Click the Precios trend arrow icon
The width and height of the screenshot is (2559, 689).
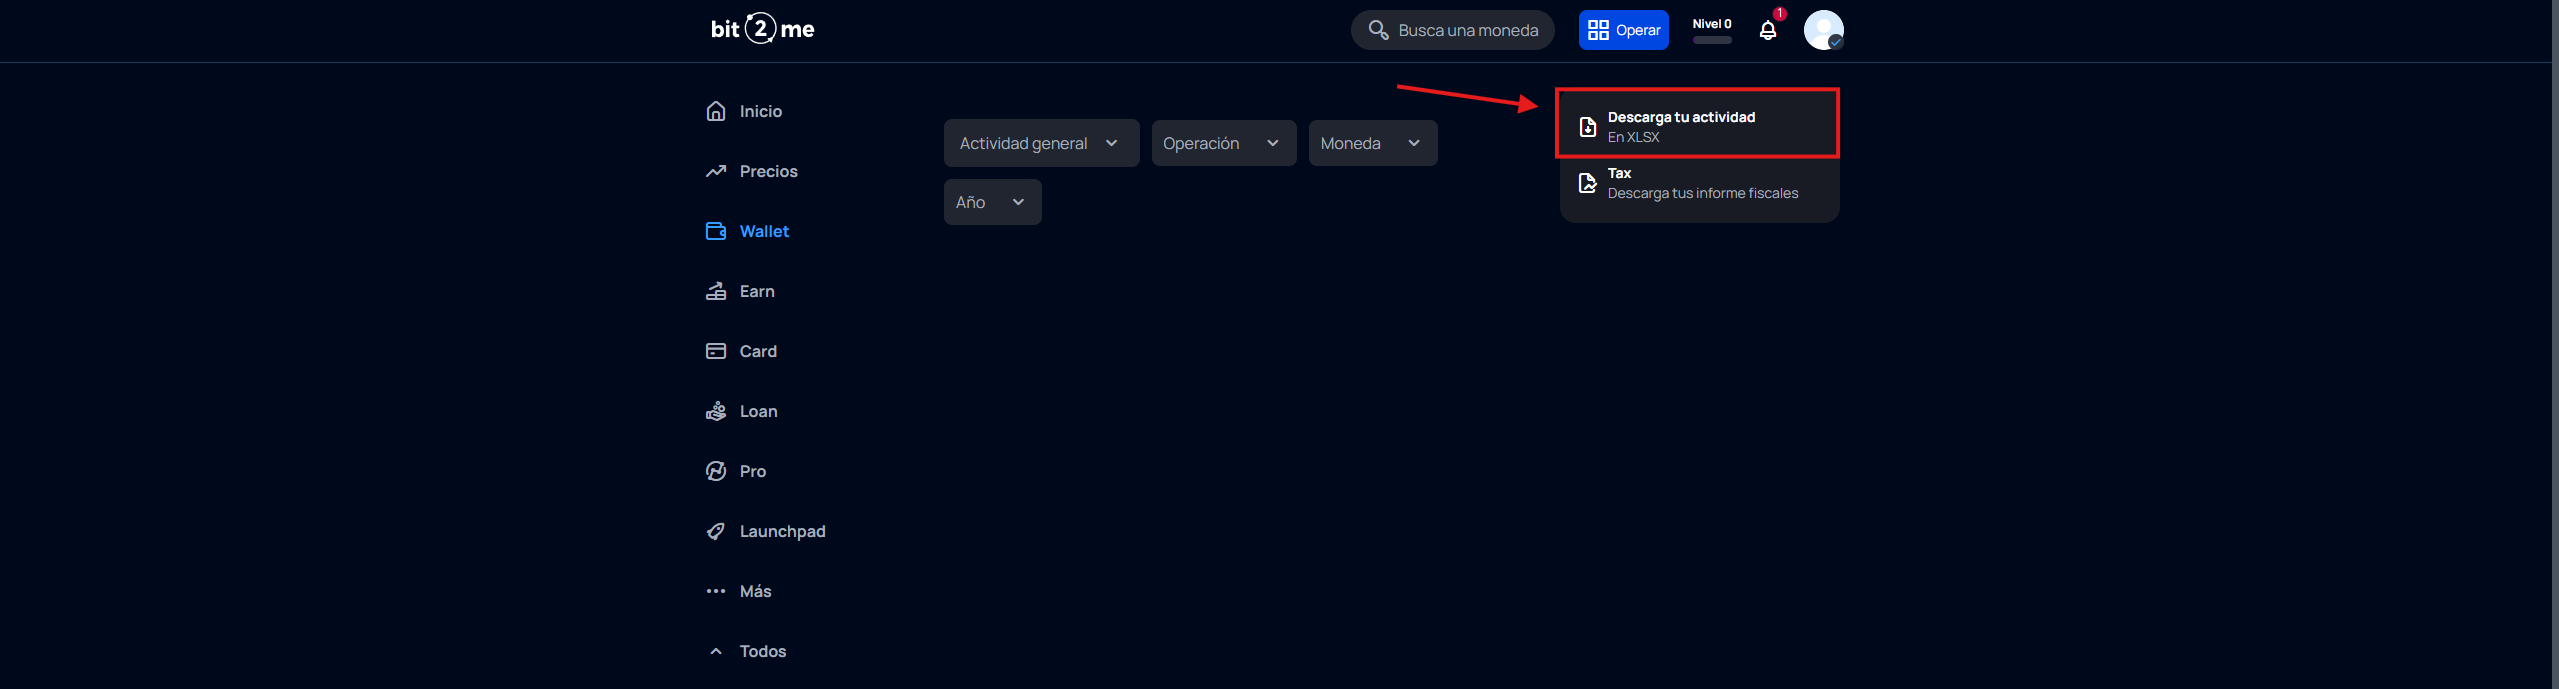716,171
